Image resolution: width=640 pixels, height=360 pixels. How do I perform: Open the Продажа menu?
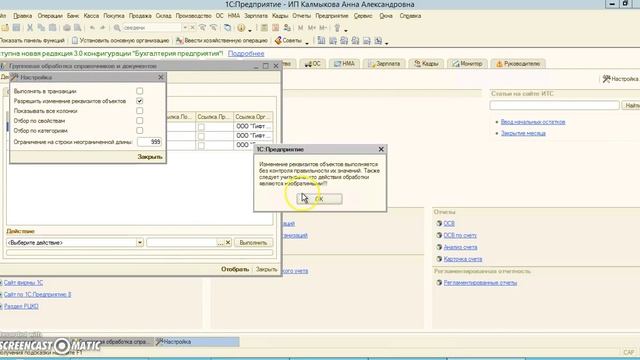pyautogui.click(x=140, y=16)
